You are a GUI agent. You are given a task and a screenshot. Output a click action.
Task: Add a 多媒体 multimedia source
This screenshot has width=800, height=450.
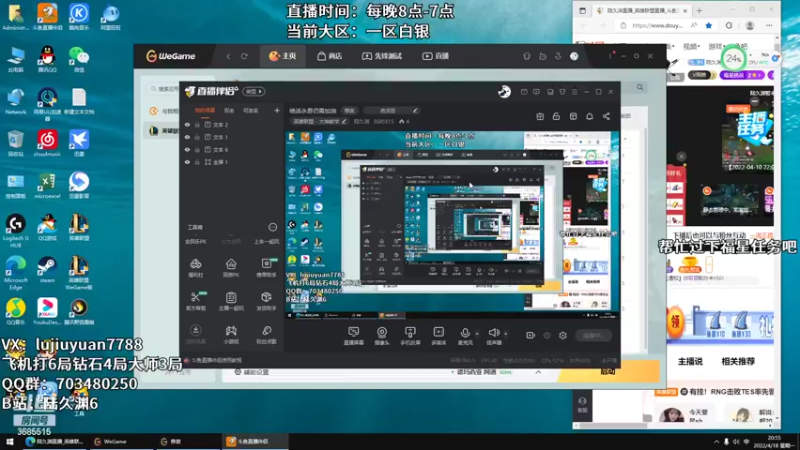click(438, 336)
